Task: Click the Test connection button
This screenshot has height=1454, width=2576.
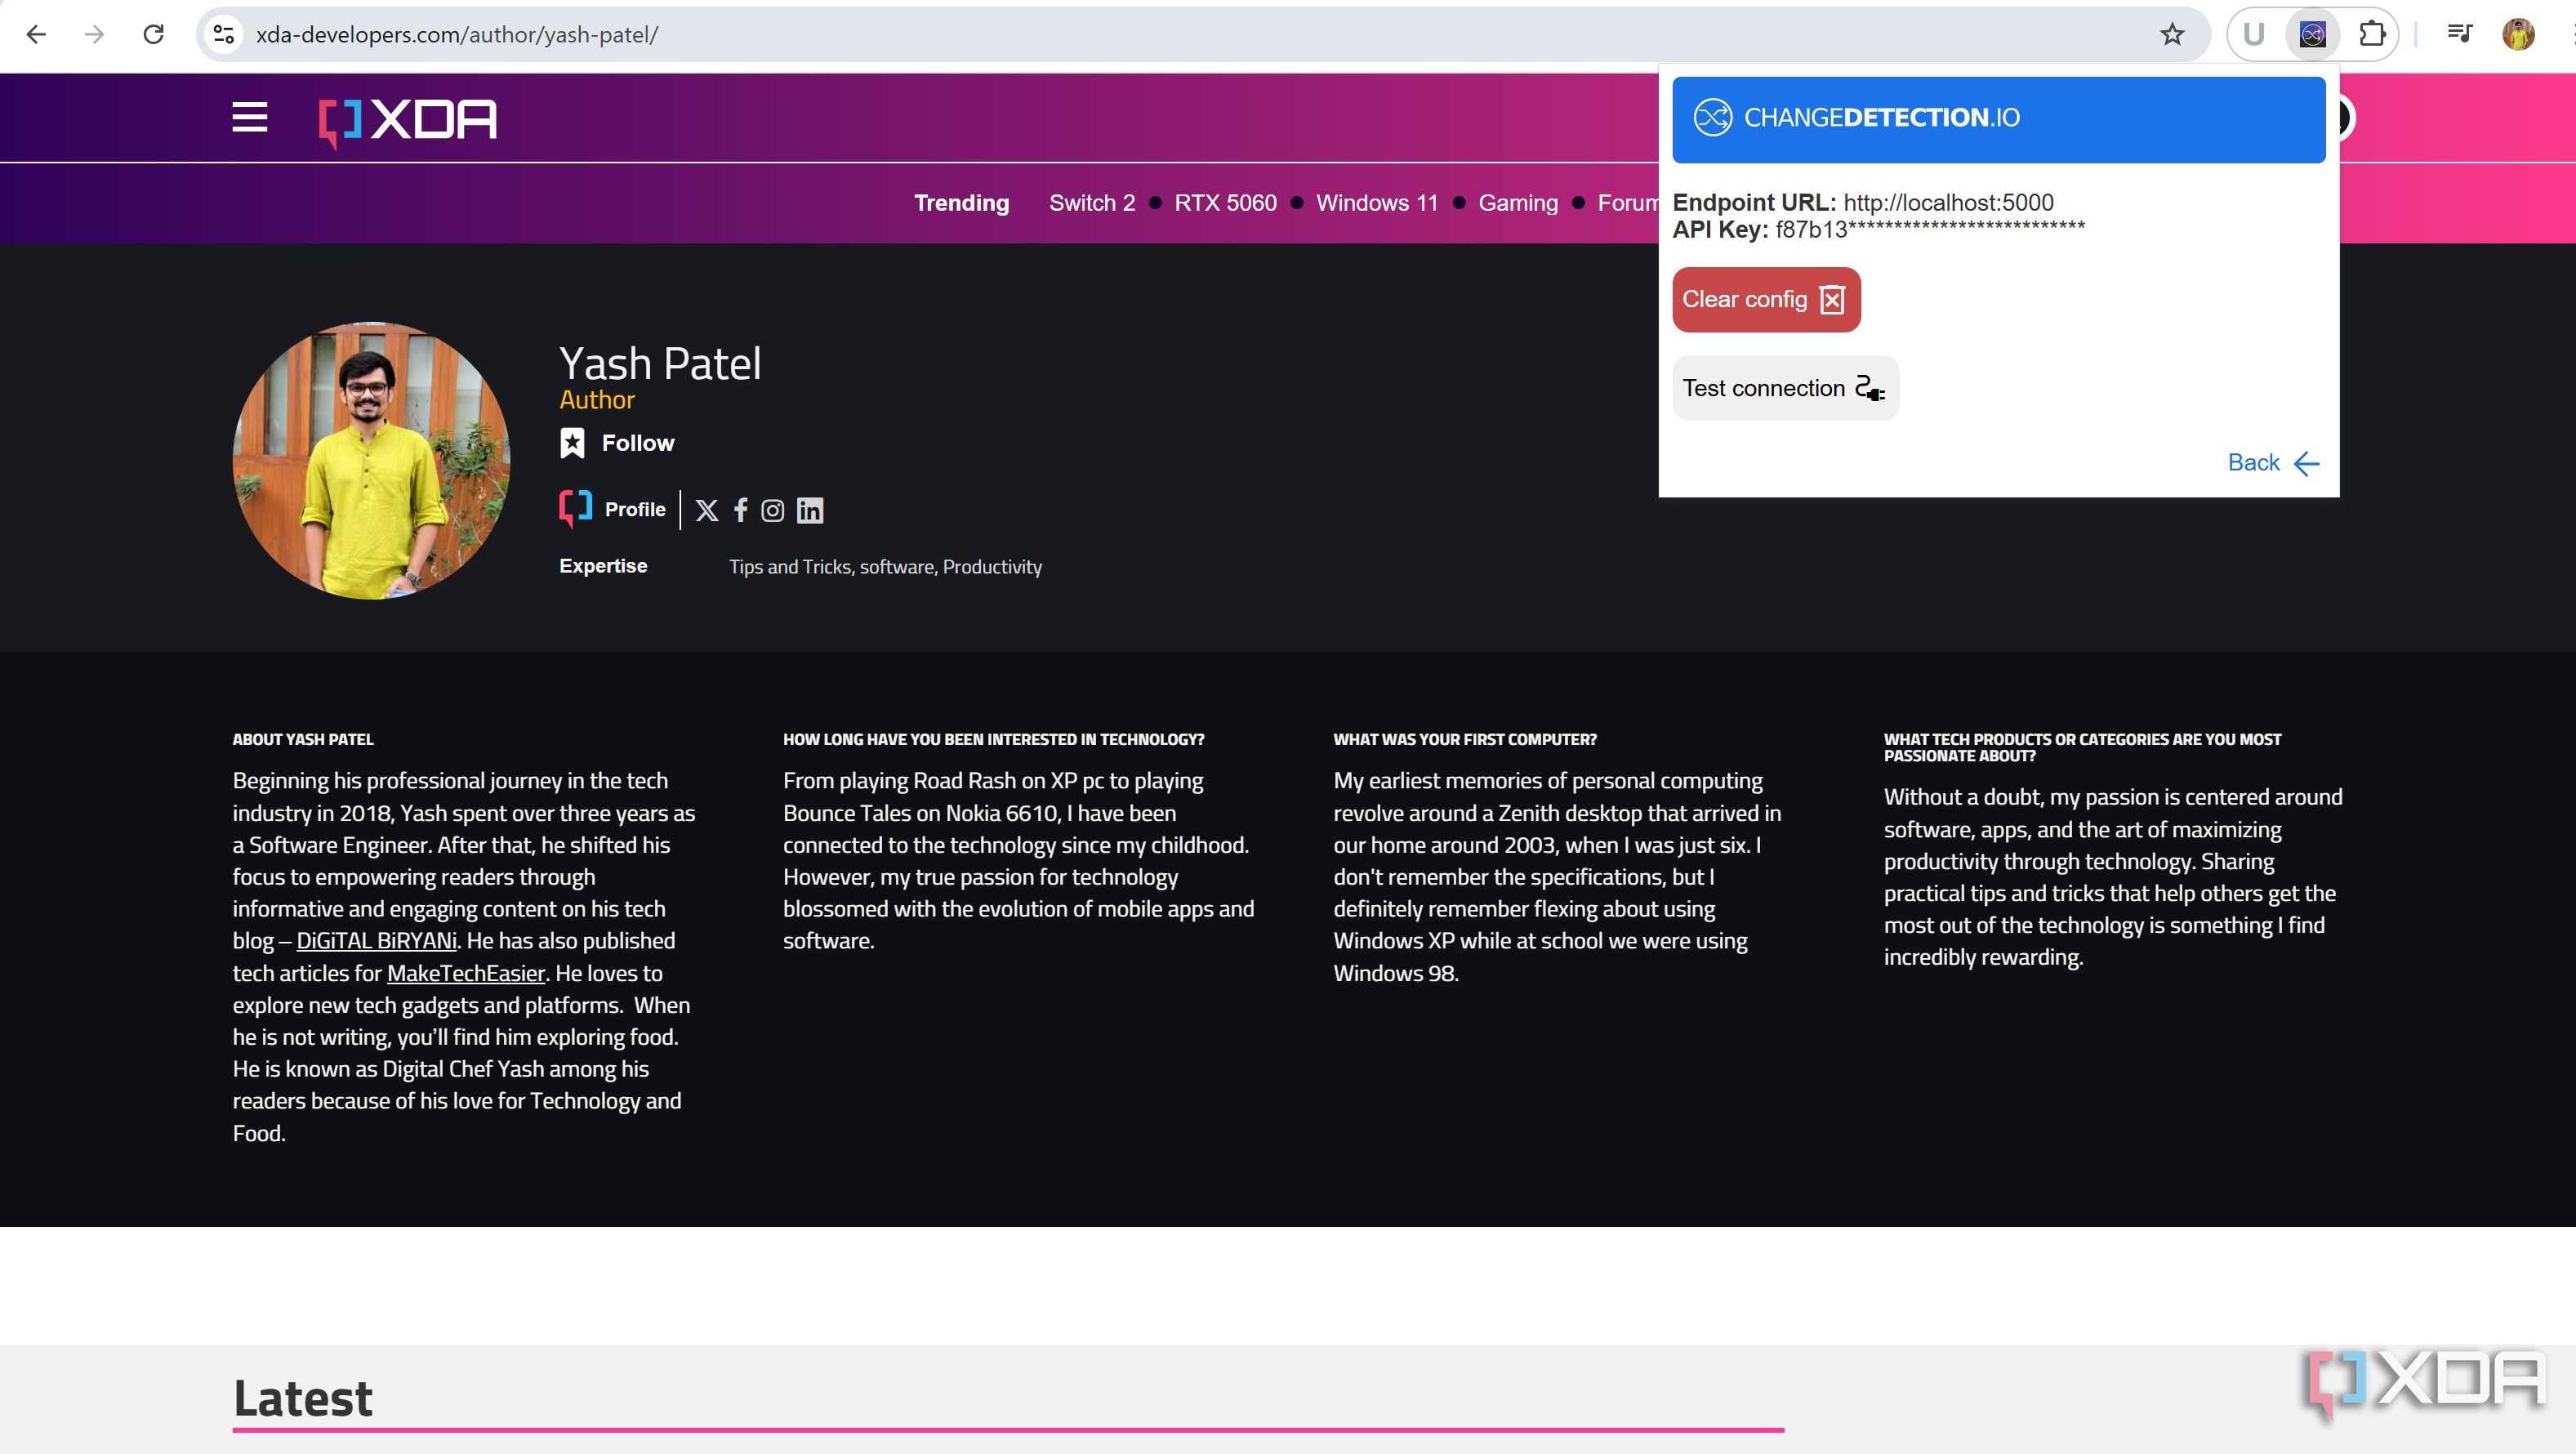Action: pos(1785,388)
